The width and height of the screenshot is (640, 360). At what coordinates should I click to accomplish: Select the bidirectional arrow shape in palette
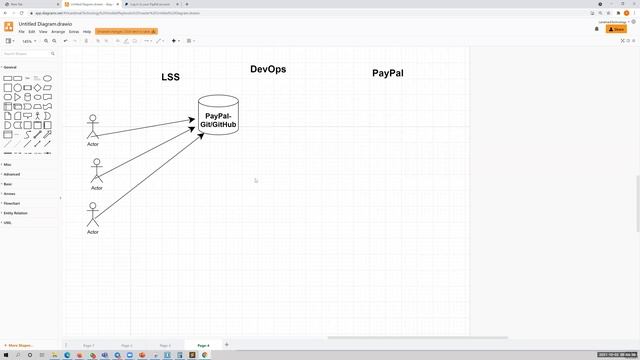tap(38, 135)
